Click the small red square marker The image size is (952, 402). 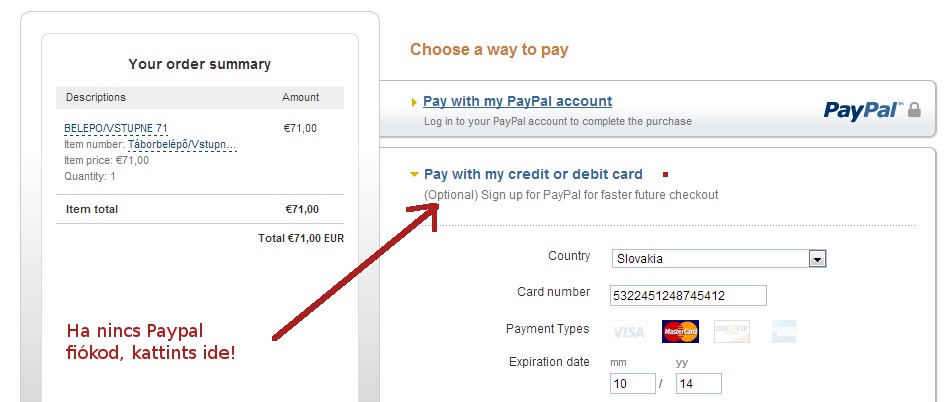(666, 175)
